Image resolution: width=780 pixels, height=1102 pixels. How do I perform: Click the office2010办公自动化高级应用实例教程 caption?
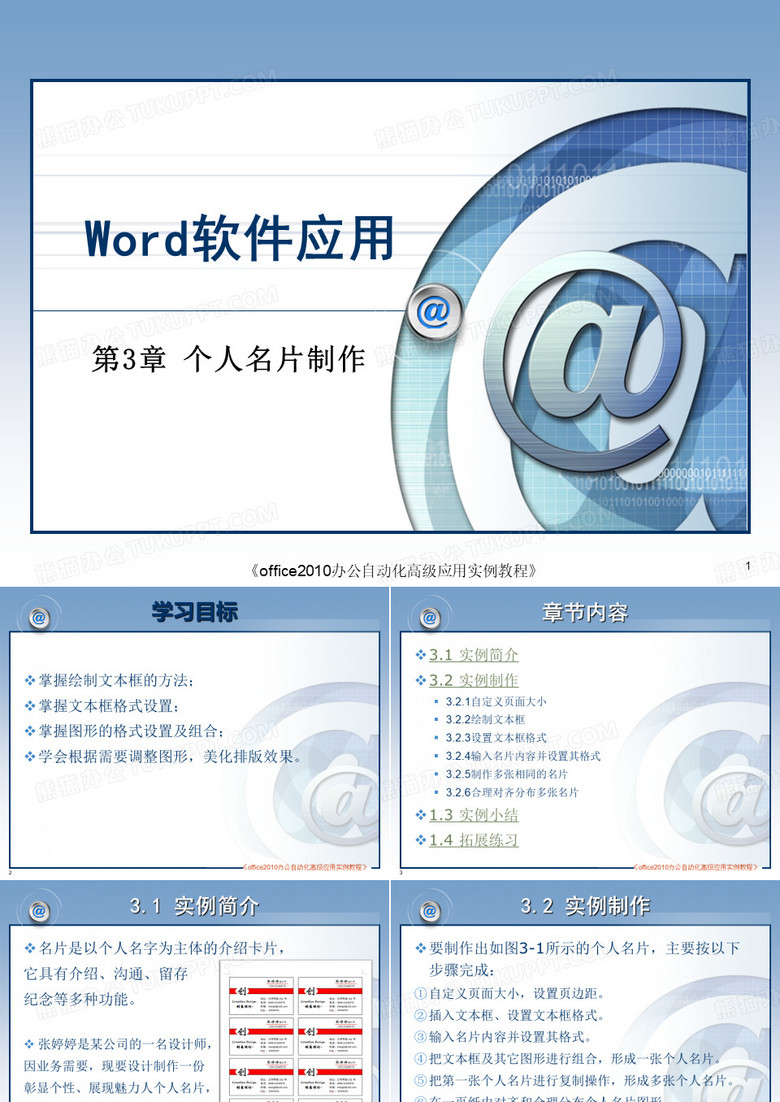click(x=394, y=571)
